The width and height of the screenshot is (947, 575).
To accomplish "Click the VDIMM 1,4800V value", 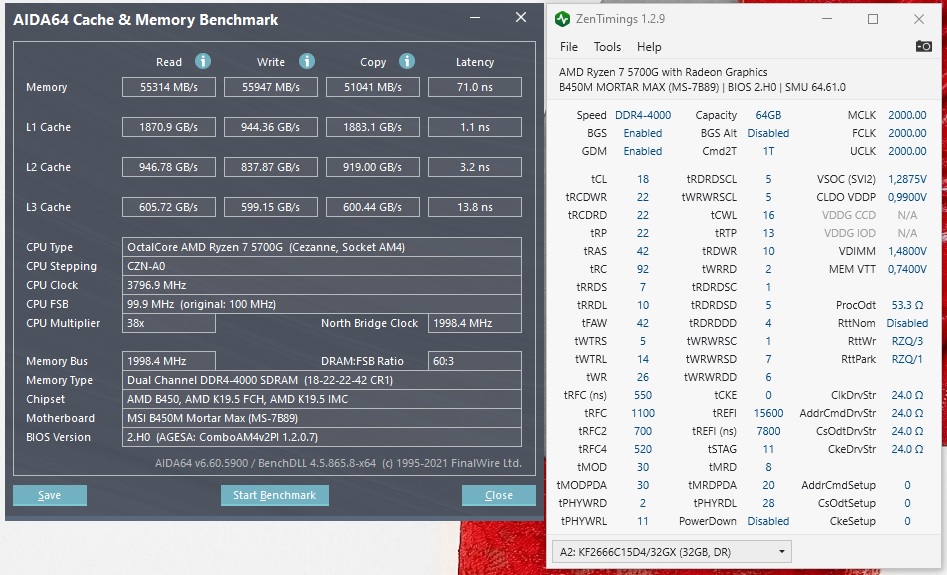I will [x=907, y=251].
